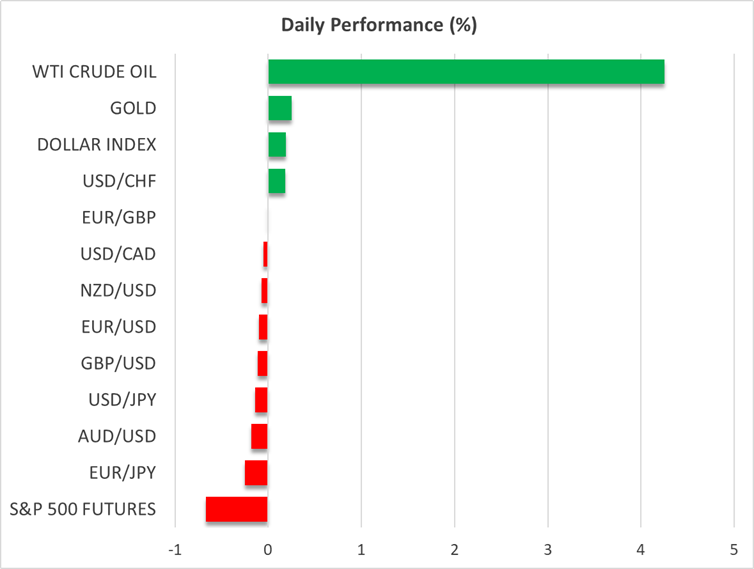Click the -1 value on horizontal axis
The width and height of the screenshot is (754, 569).
tap(175, 549)
